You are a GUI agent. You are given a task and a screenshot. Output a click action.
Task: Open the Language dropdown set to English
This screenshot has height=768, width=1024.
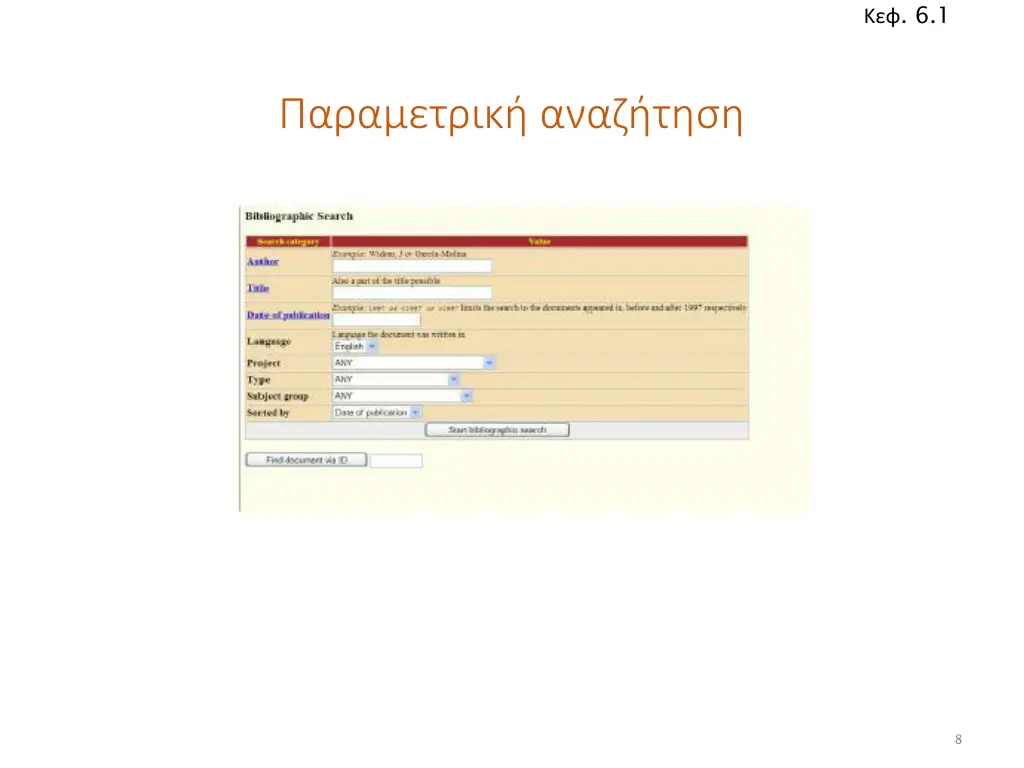point(355,346)
